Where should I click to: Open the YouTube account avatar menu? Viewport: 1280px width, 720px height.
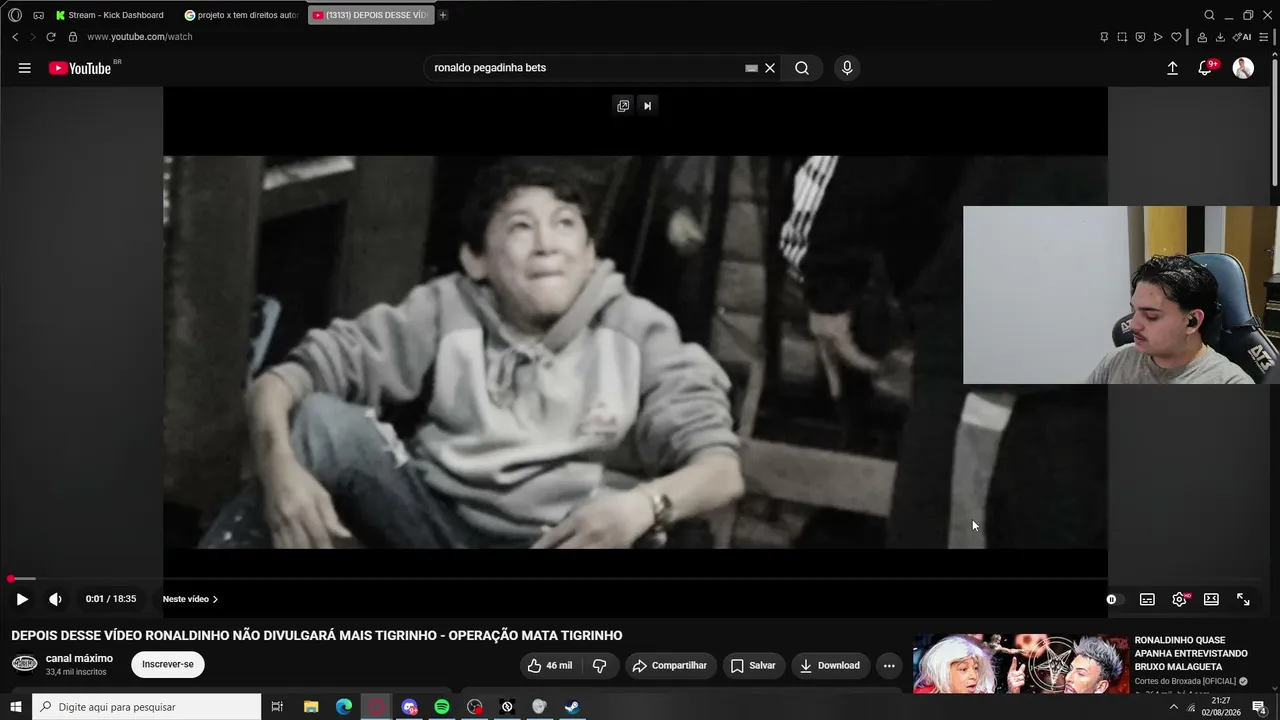point(1243,68)
